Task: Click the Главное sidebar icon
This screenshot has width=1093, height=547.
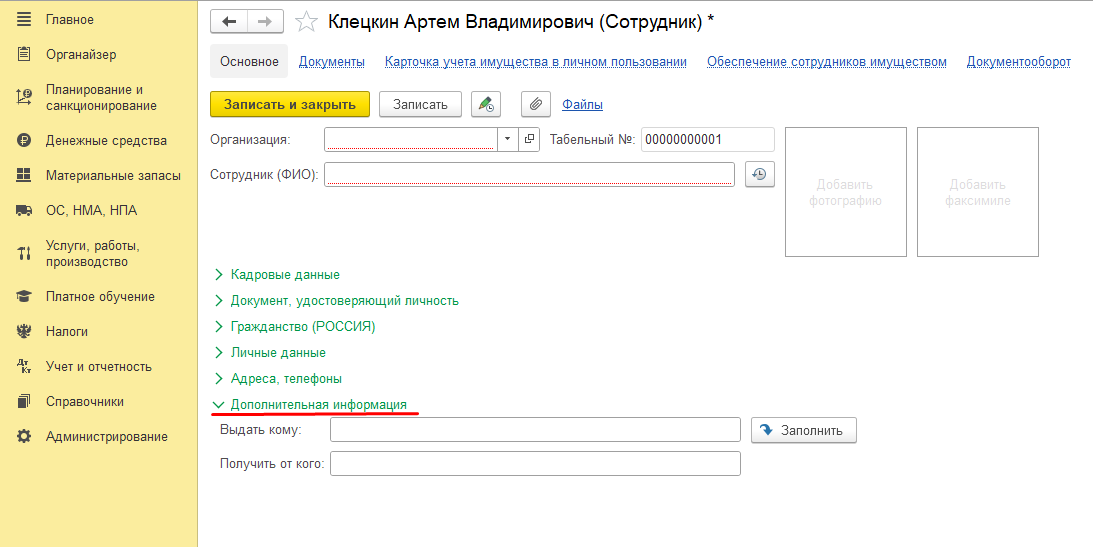Action: pos(24,20)
